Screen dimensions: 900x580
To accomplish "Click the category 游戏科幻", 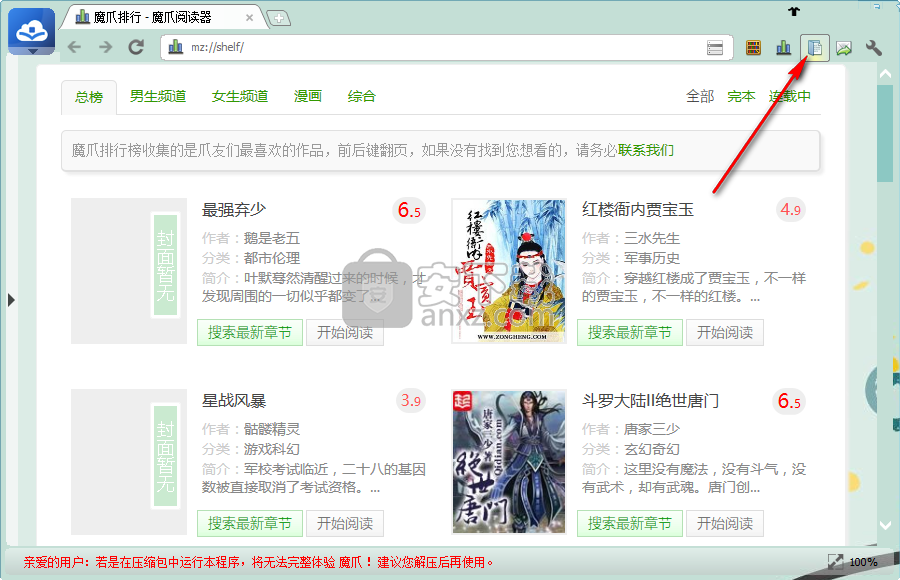I will coord(272,449).
